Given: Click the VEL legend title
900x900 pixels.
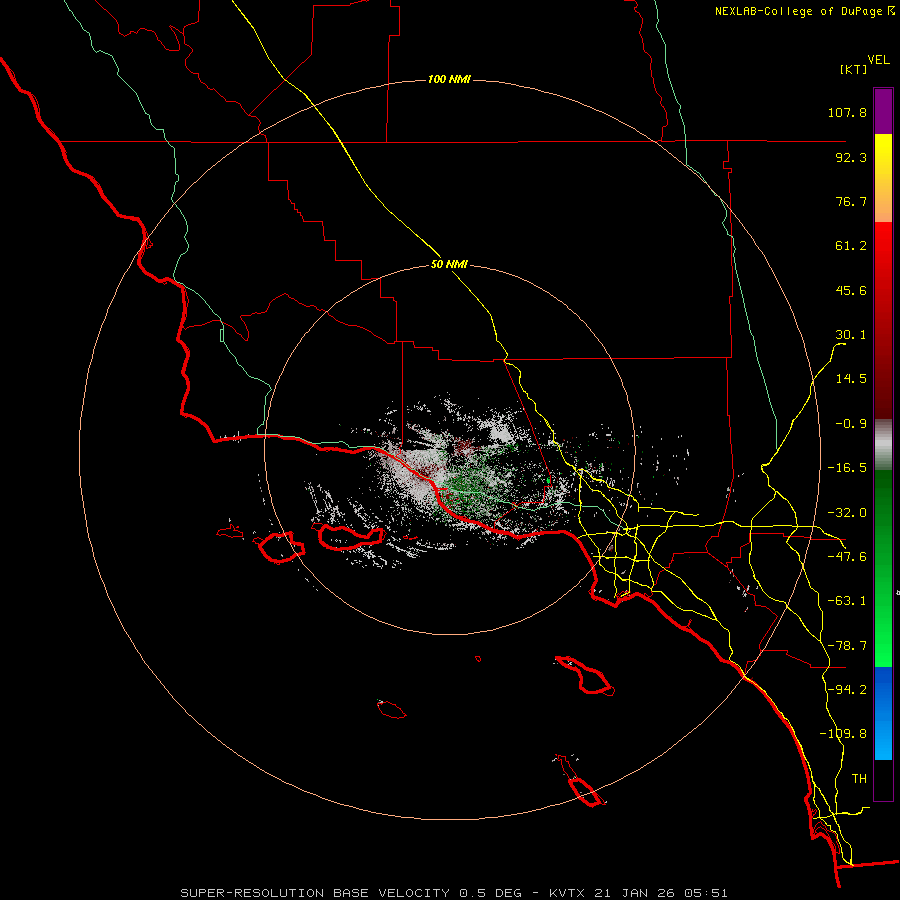Looking at the screenshot, I should pyautogui.click(x=878, y=60).
